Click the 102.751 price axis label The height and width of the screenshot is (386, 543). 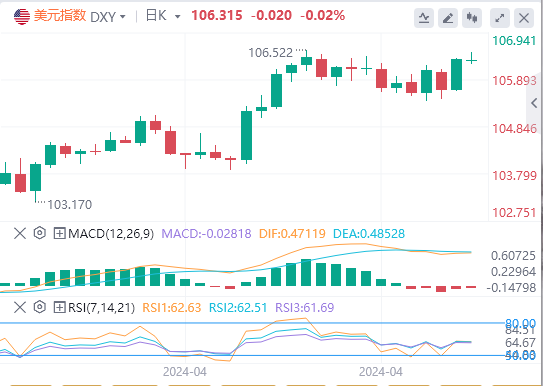(514, 213)
